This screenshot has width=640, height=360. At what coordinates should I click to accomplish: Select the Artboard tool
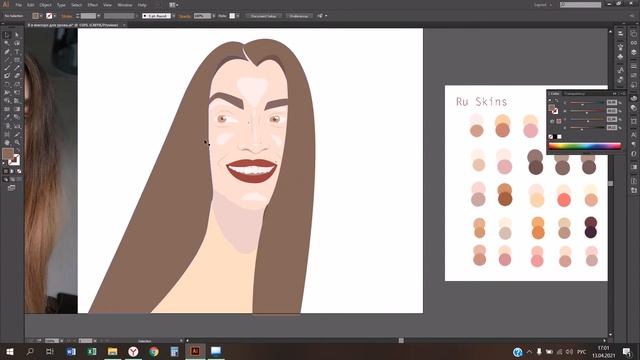click(7, 133)
